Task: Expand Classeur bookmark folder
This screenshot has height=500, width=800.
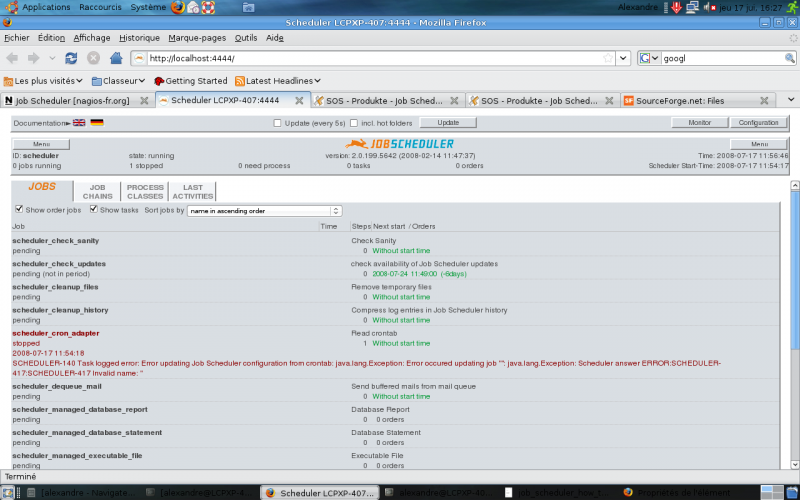Action: (x=118, y=81)
